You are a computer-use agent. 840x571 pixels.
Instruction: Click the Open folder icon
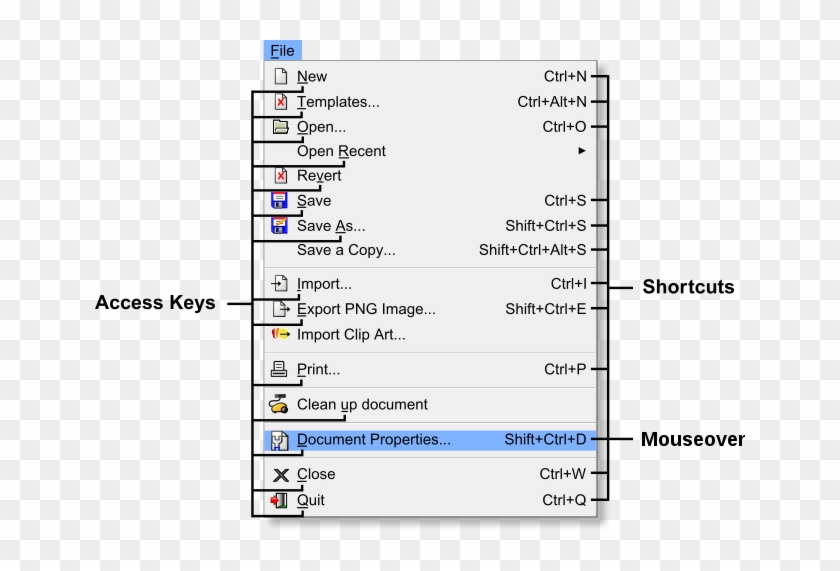coord(281,127)
